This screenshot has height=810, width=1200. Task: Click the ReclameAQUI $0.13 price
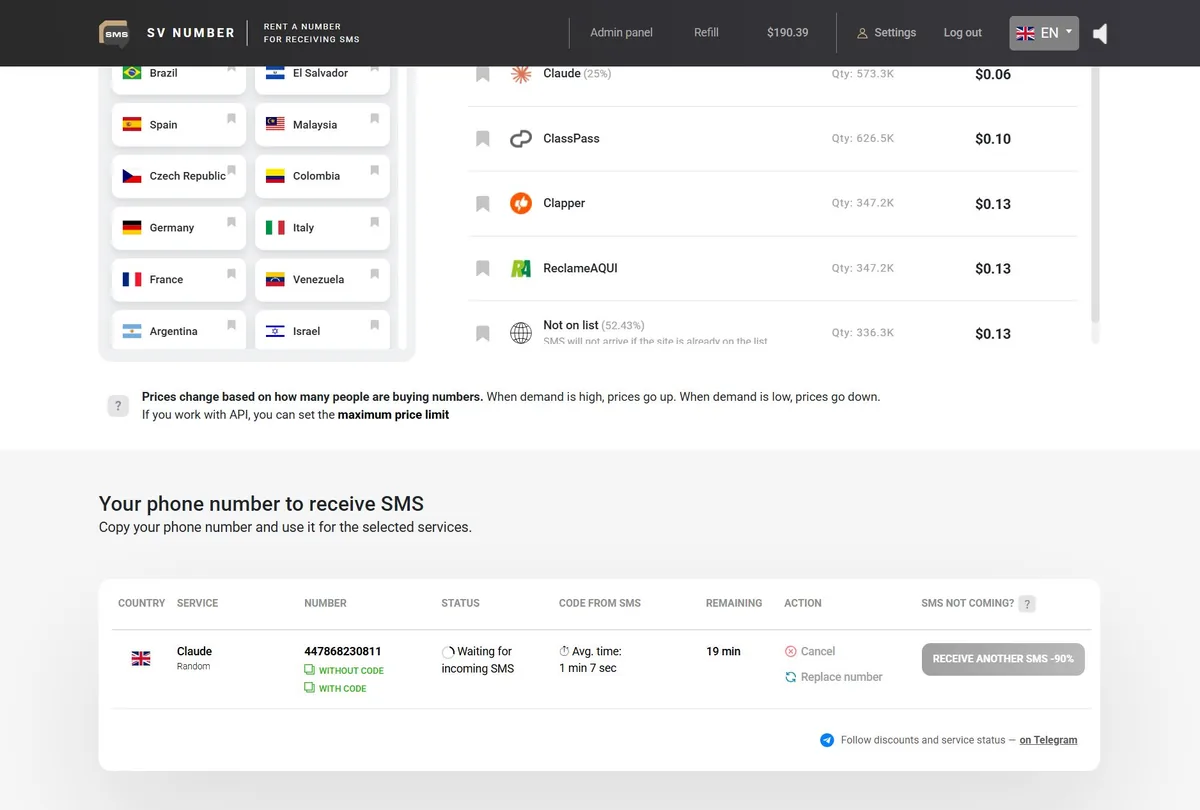(x=993, y=269)
